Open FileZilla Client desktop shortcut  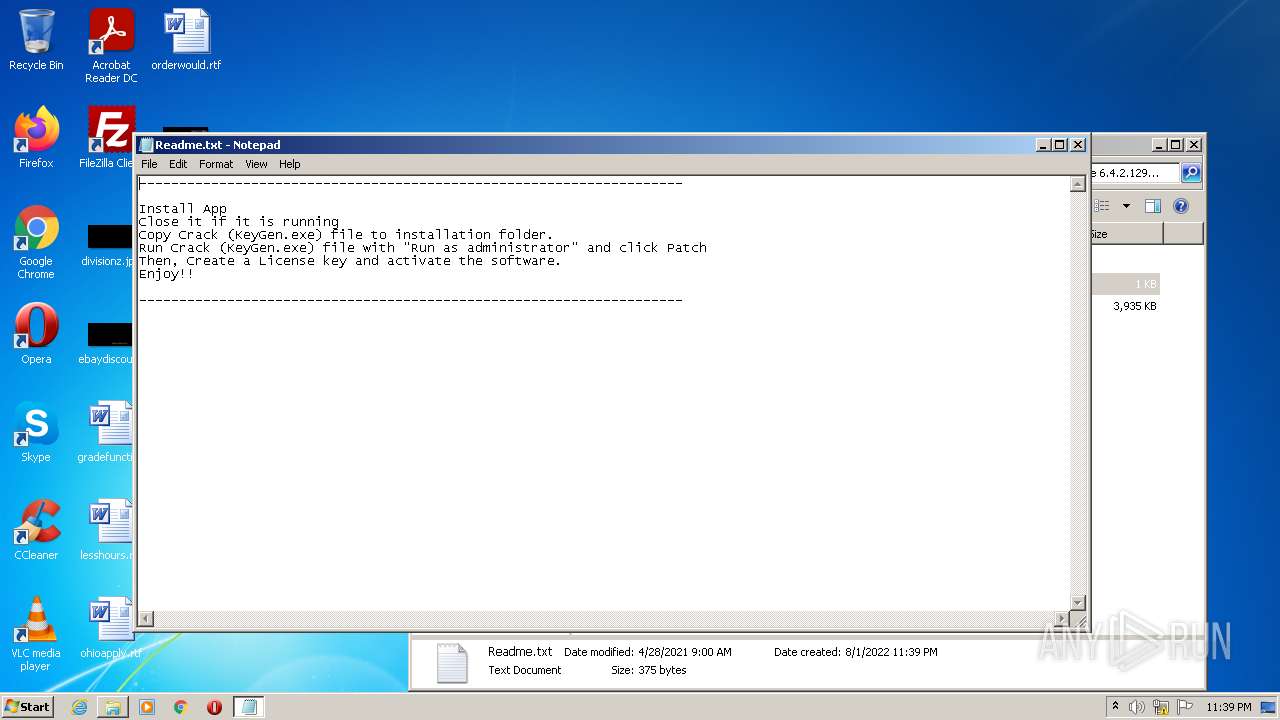coord(108,138)
